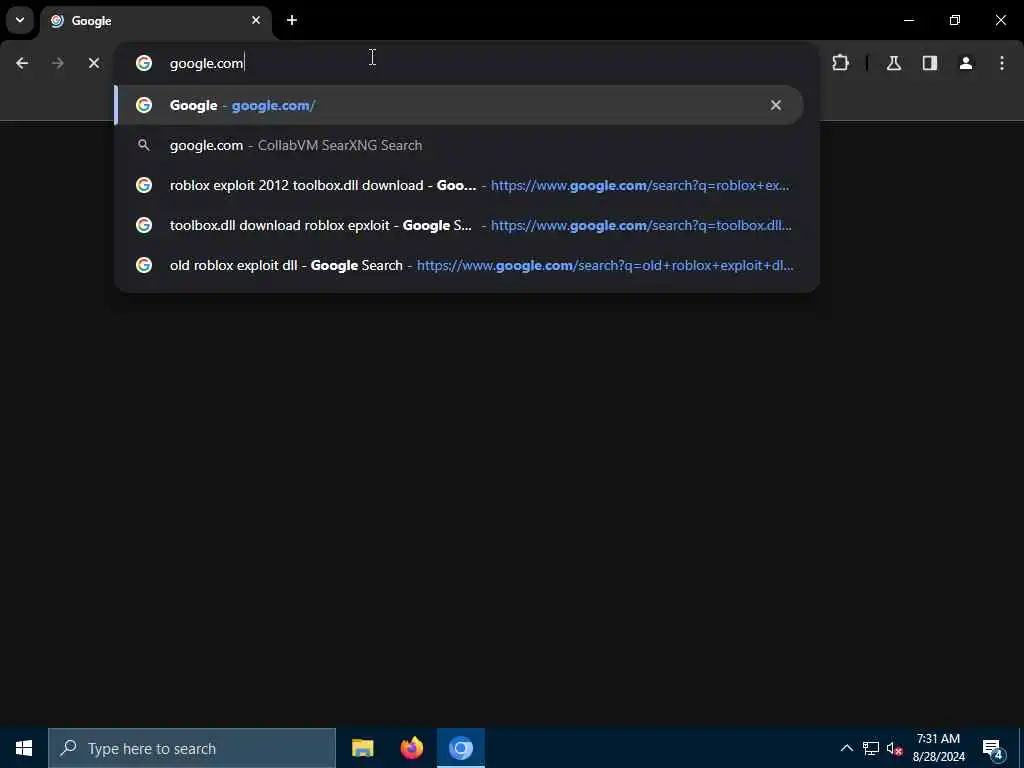Close the Google tab
The height and width of the screenshot is (768, 1024).
pyautogui.click(x=256, y=20)
